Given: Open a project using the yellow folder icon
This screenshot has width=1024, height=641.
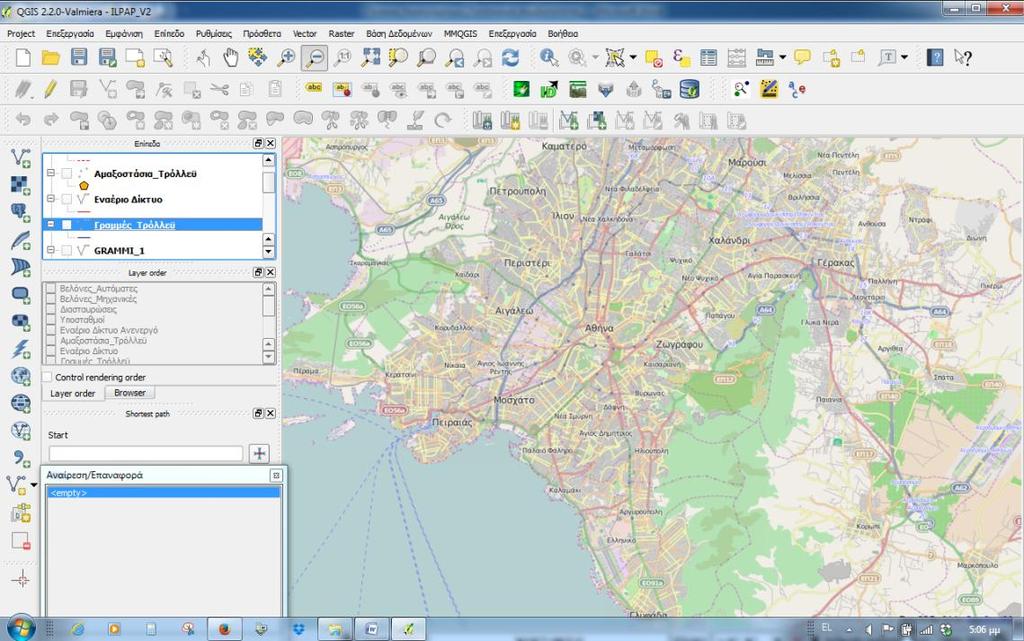Looking at the screenshot, I should pos(50,58).
